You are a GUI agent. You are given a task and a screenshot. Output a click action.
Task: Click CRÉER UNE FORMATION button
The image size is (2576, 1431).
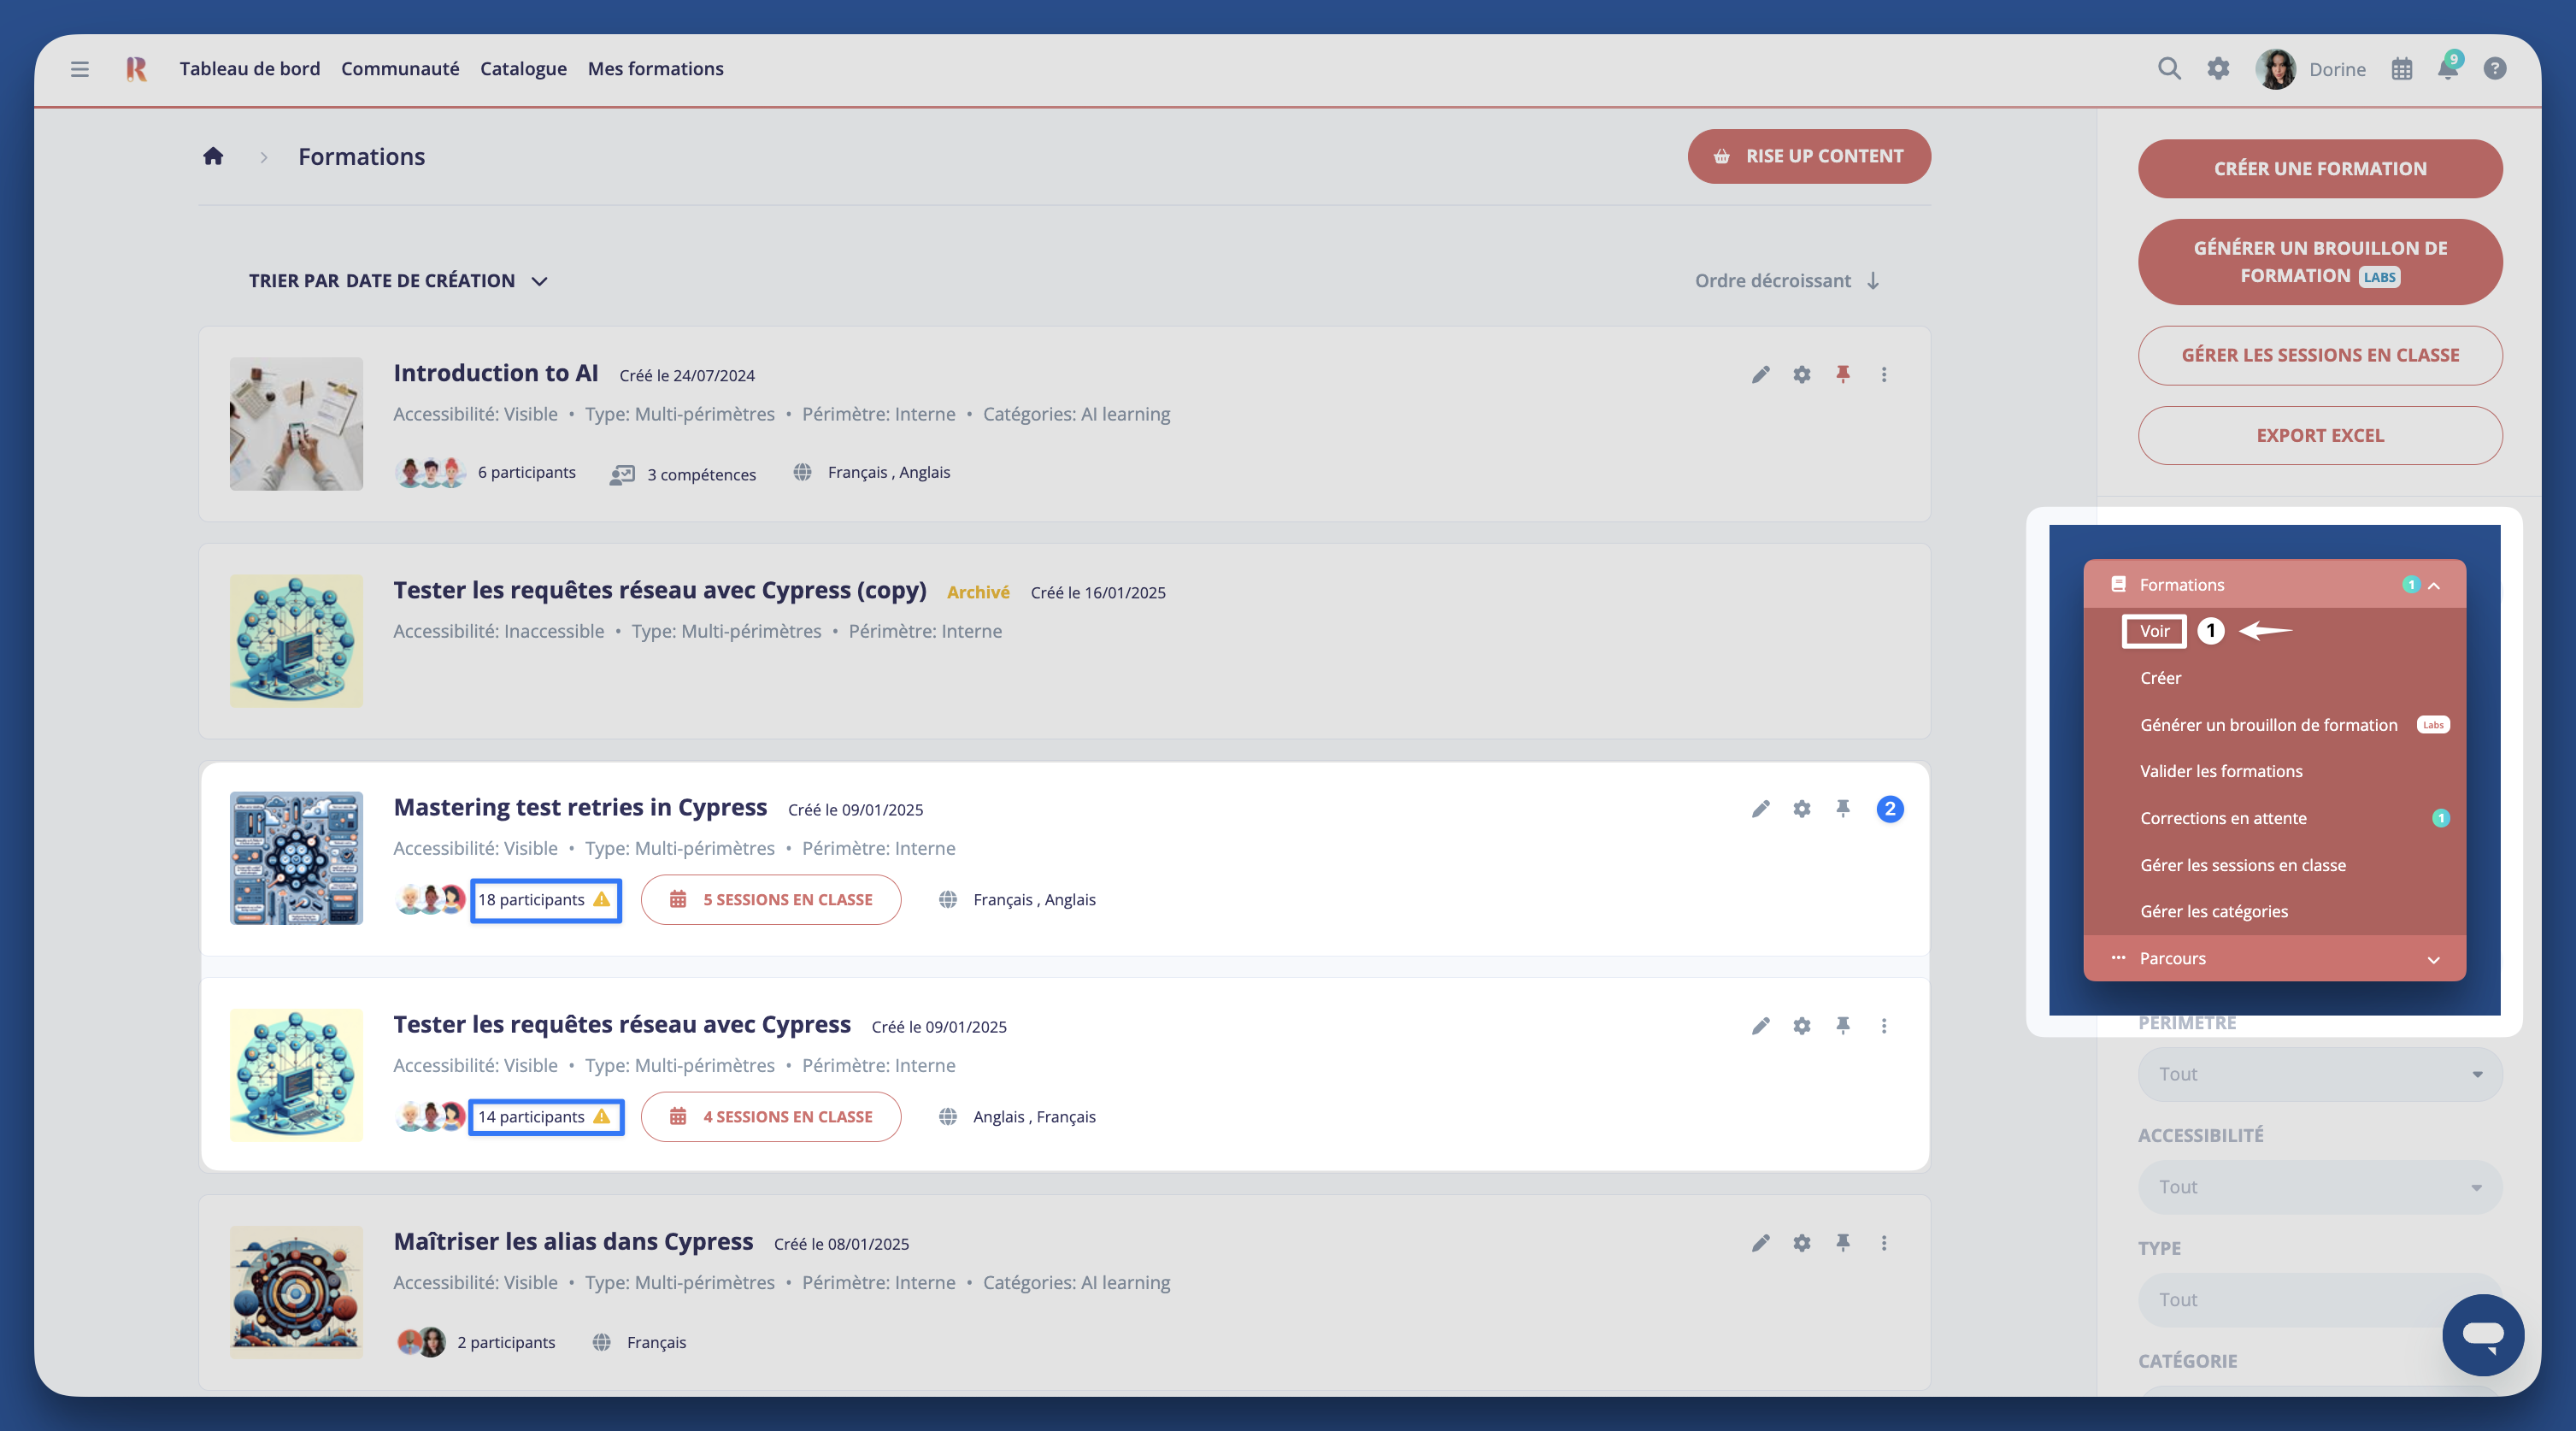pyautogui.click(x=2319, y=169)
